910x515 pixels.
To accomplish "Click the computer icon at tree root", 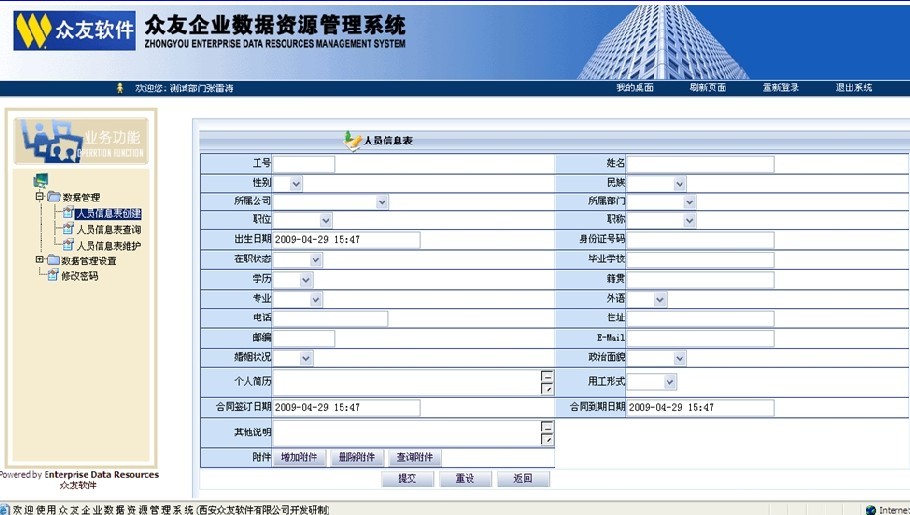I will pos(40,181).
